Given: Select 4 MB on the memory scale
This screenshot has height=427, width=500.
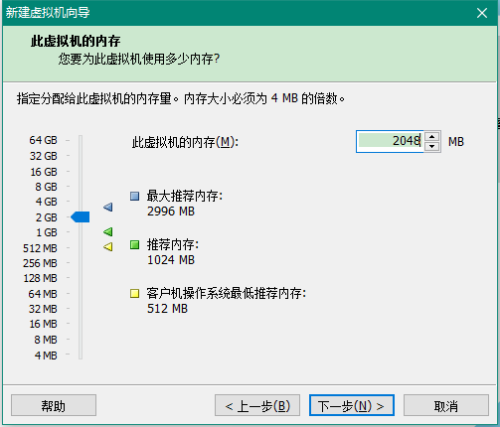Looking at the screenshot, I should click(x=46, y=355).
